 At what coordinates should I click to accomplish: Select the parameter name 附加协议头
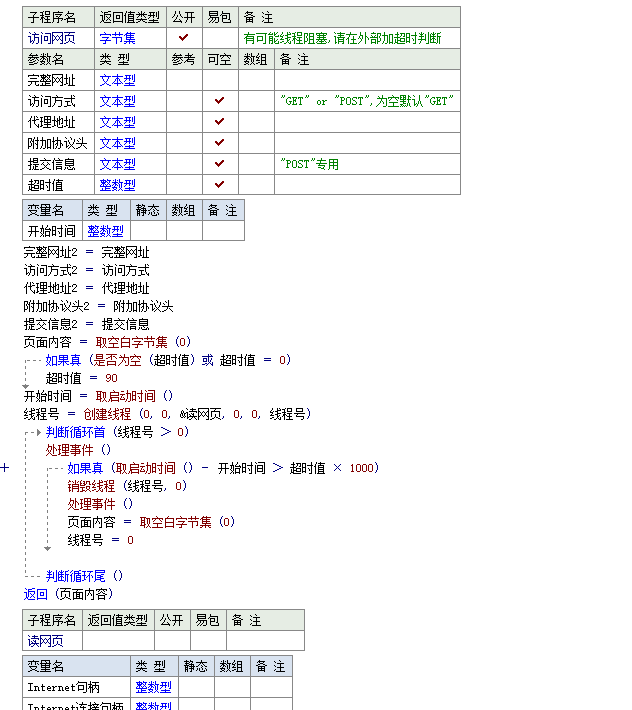tap(57, 143)
